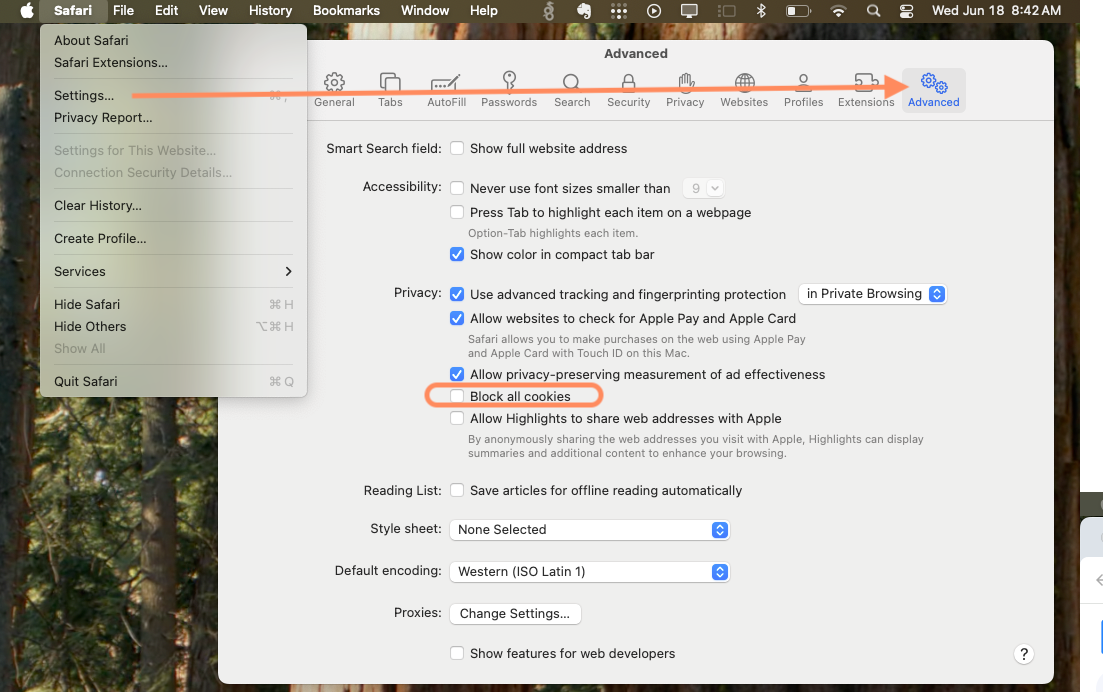Open the Privacy settings pane

coord(685,90)
